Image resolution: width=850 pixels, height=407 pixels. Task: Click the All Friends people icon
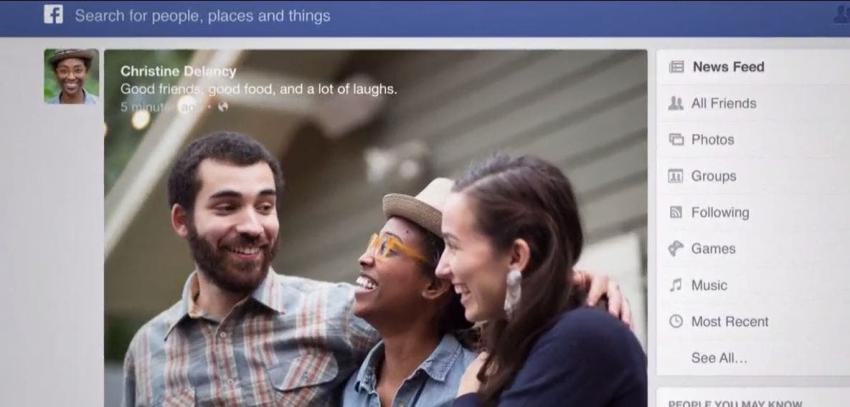pyautogui.click(x=675, y=103)
